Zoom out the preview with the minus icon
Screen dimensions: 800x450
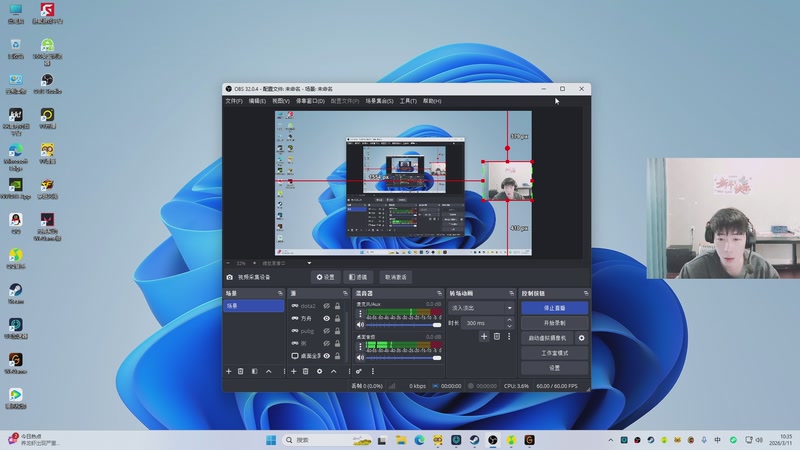point(228,263)
